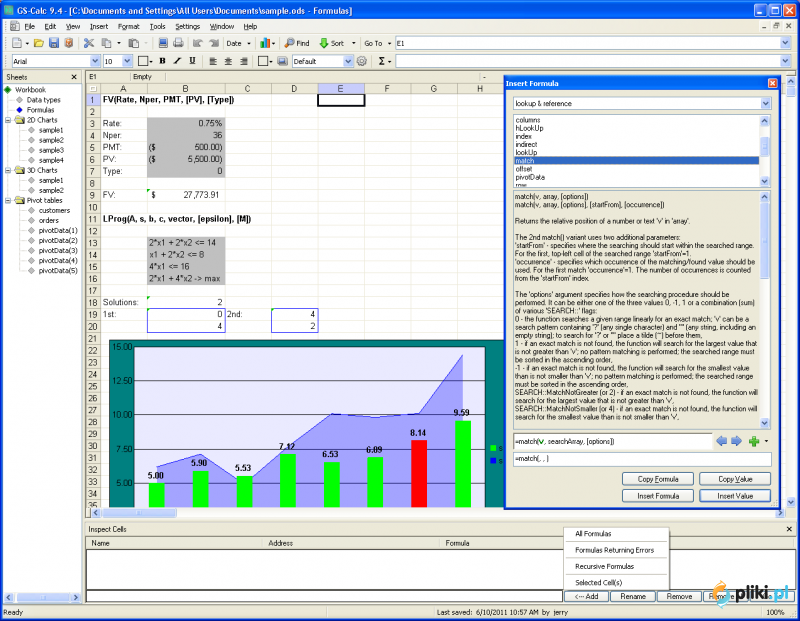Click the Insert Formula button
Viewport: 800px width, 621px height.
(x=658, y=496)
